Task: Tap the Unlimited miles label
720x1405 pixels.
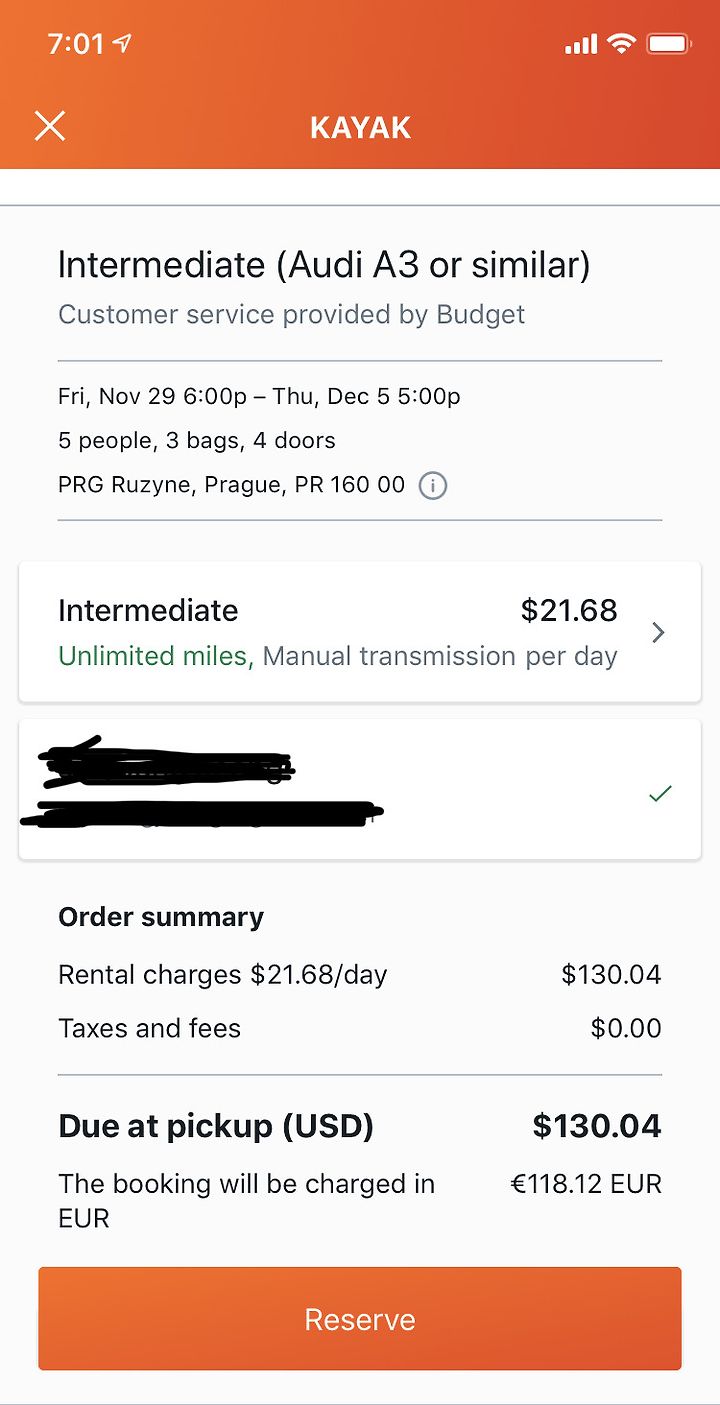Action: click(x=153, y=656)
